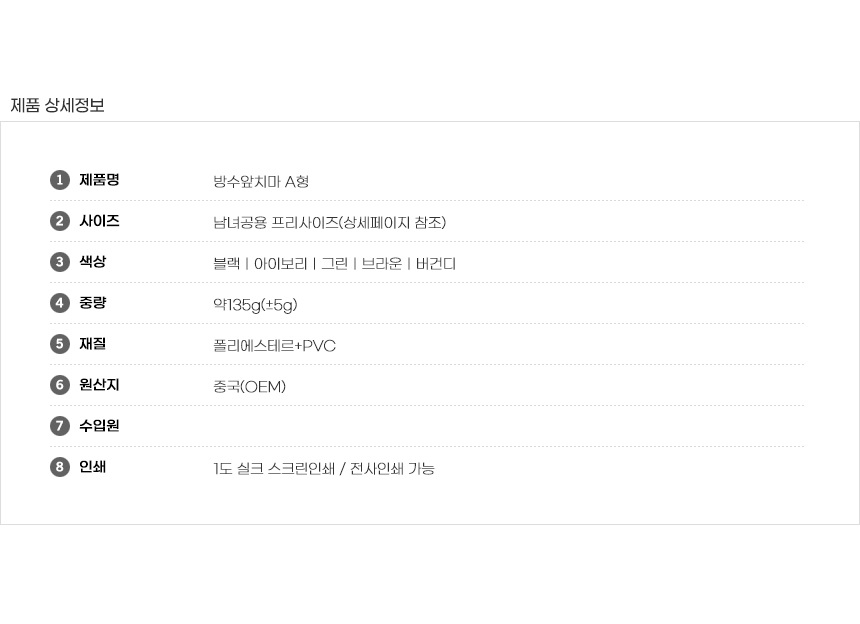This screenshot has height=624, width=860.
Task: Click the number 6 circle icon
Action: (x=60, y=385)
